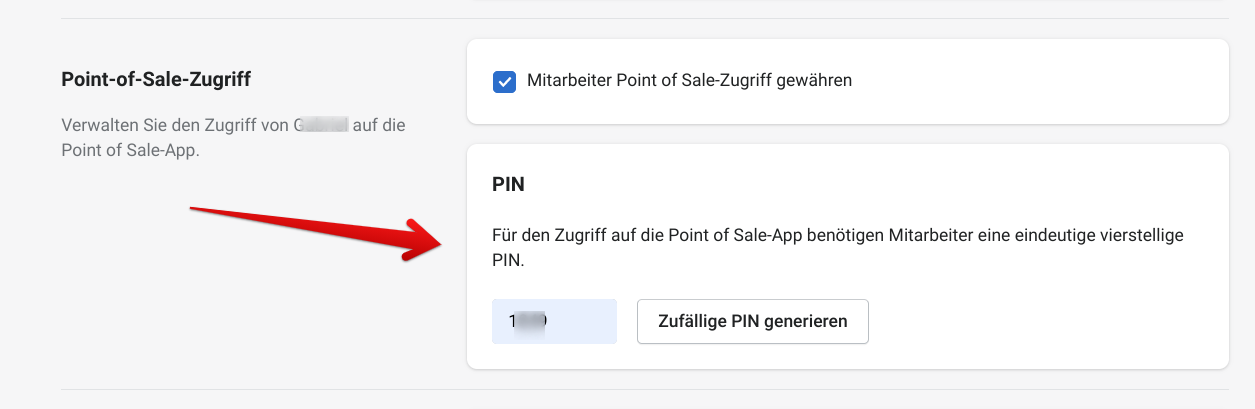Click the 'Zufällige PIN generieren' button

point(752,321)
